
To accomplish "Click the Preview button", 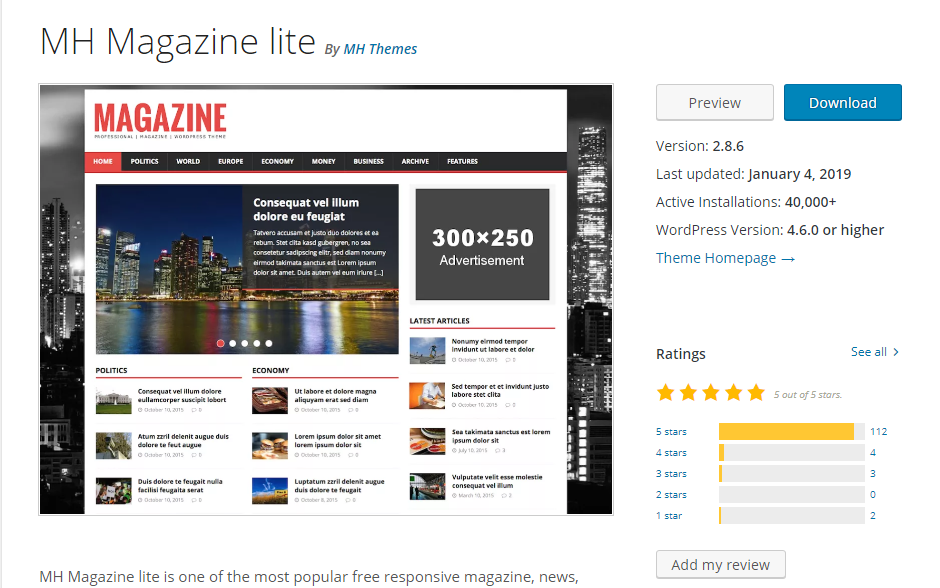I will click(715, 102).
